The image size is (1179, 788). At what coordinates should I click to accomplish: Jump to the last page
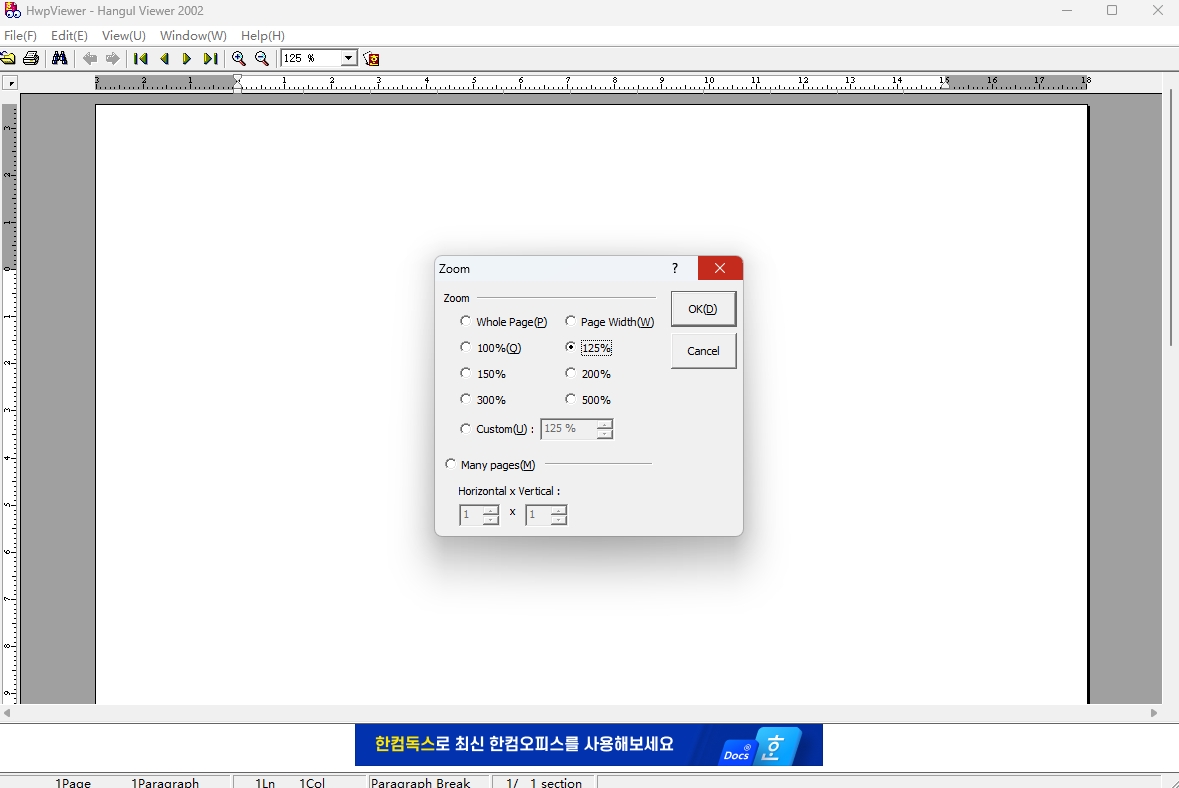click(x=211, y=59)
